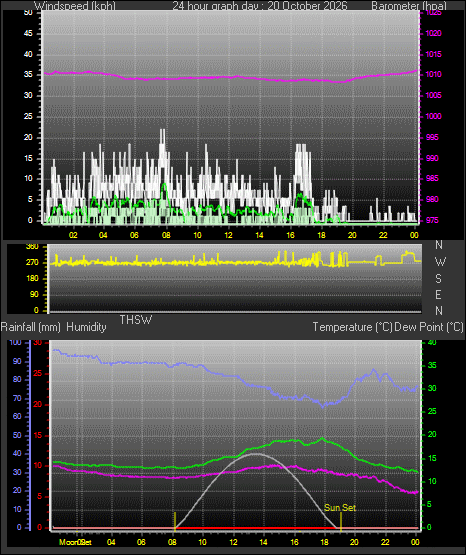Screen dimensions: 466x555
Task: Click the 'Humidity' label
Action: coord(86,327)
